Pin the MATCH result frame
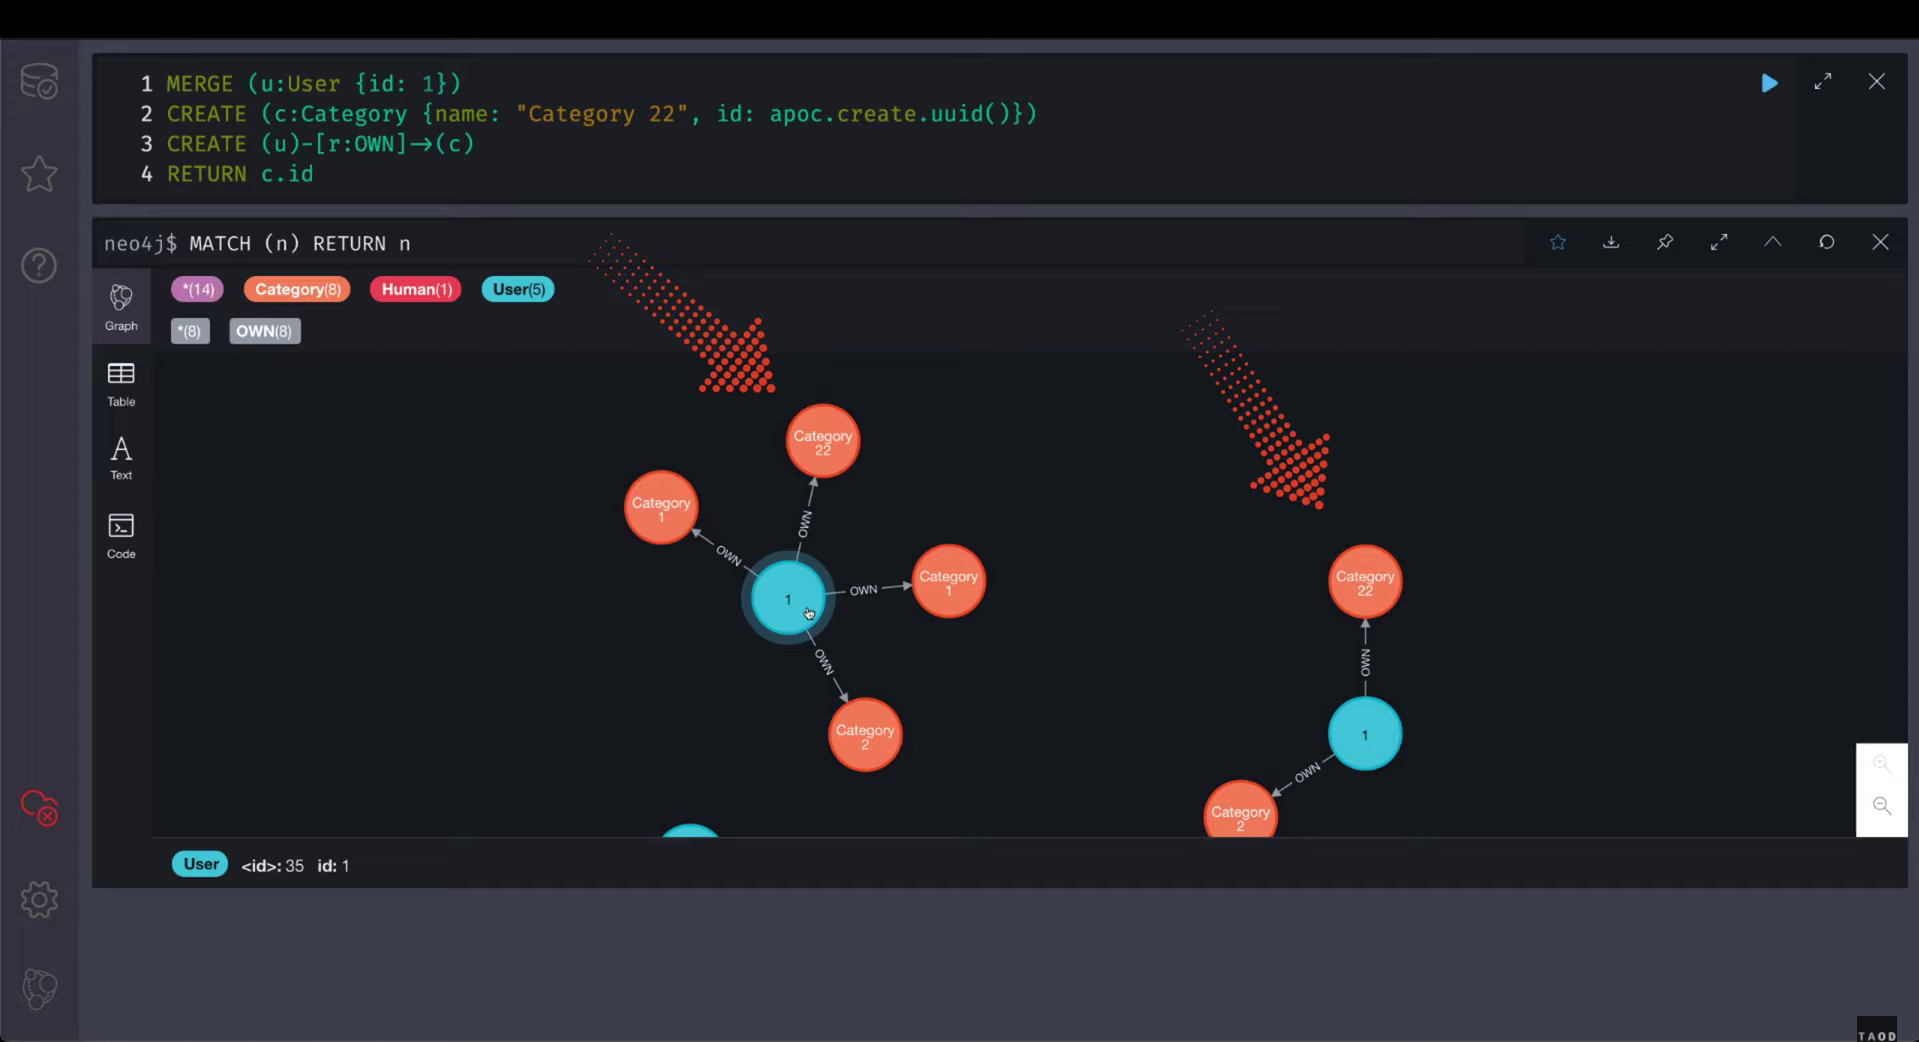Viewport: 1919px width, 1042px height. (x=1665, y=242)
